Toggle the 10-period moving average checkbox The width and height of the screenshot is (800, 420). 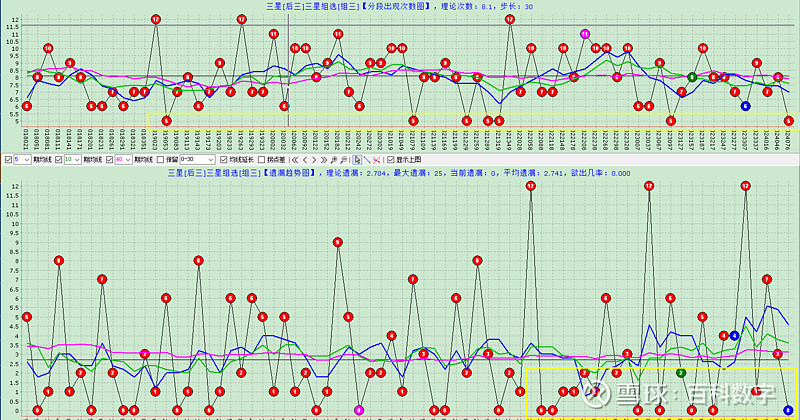pos(59,159)
